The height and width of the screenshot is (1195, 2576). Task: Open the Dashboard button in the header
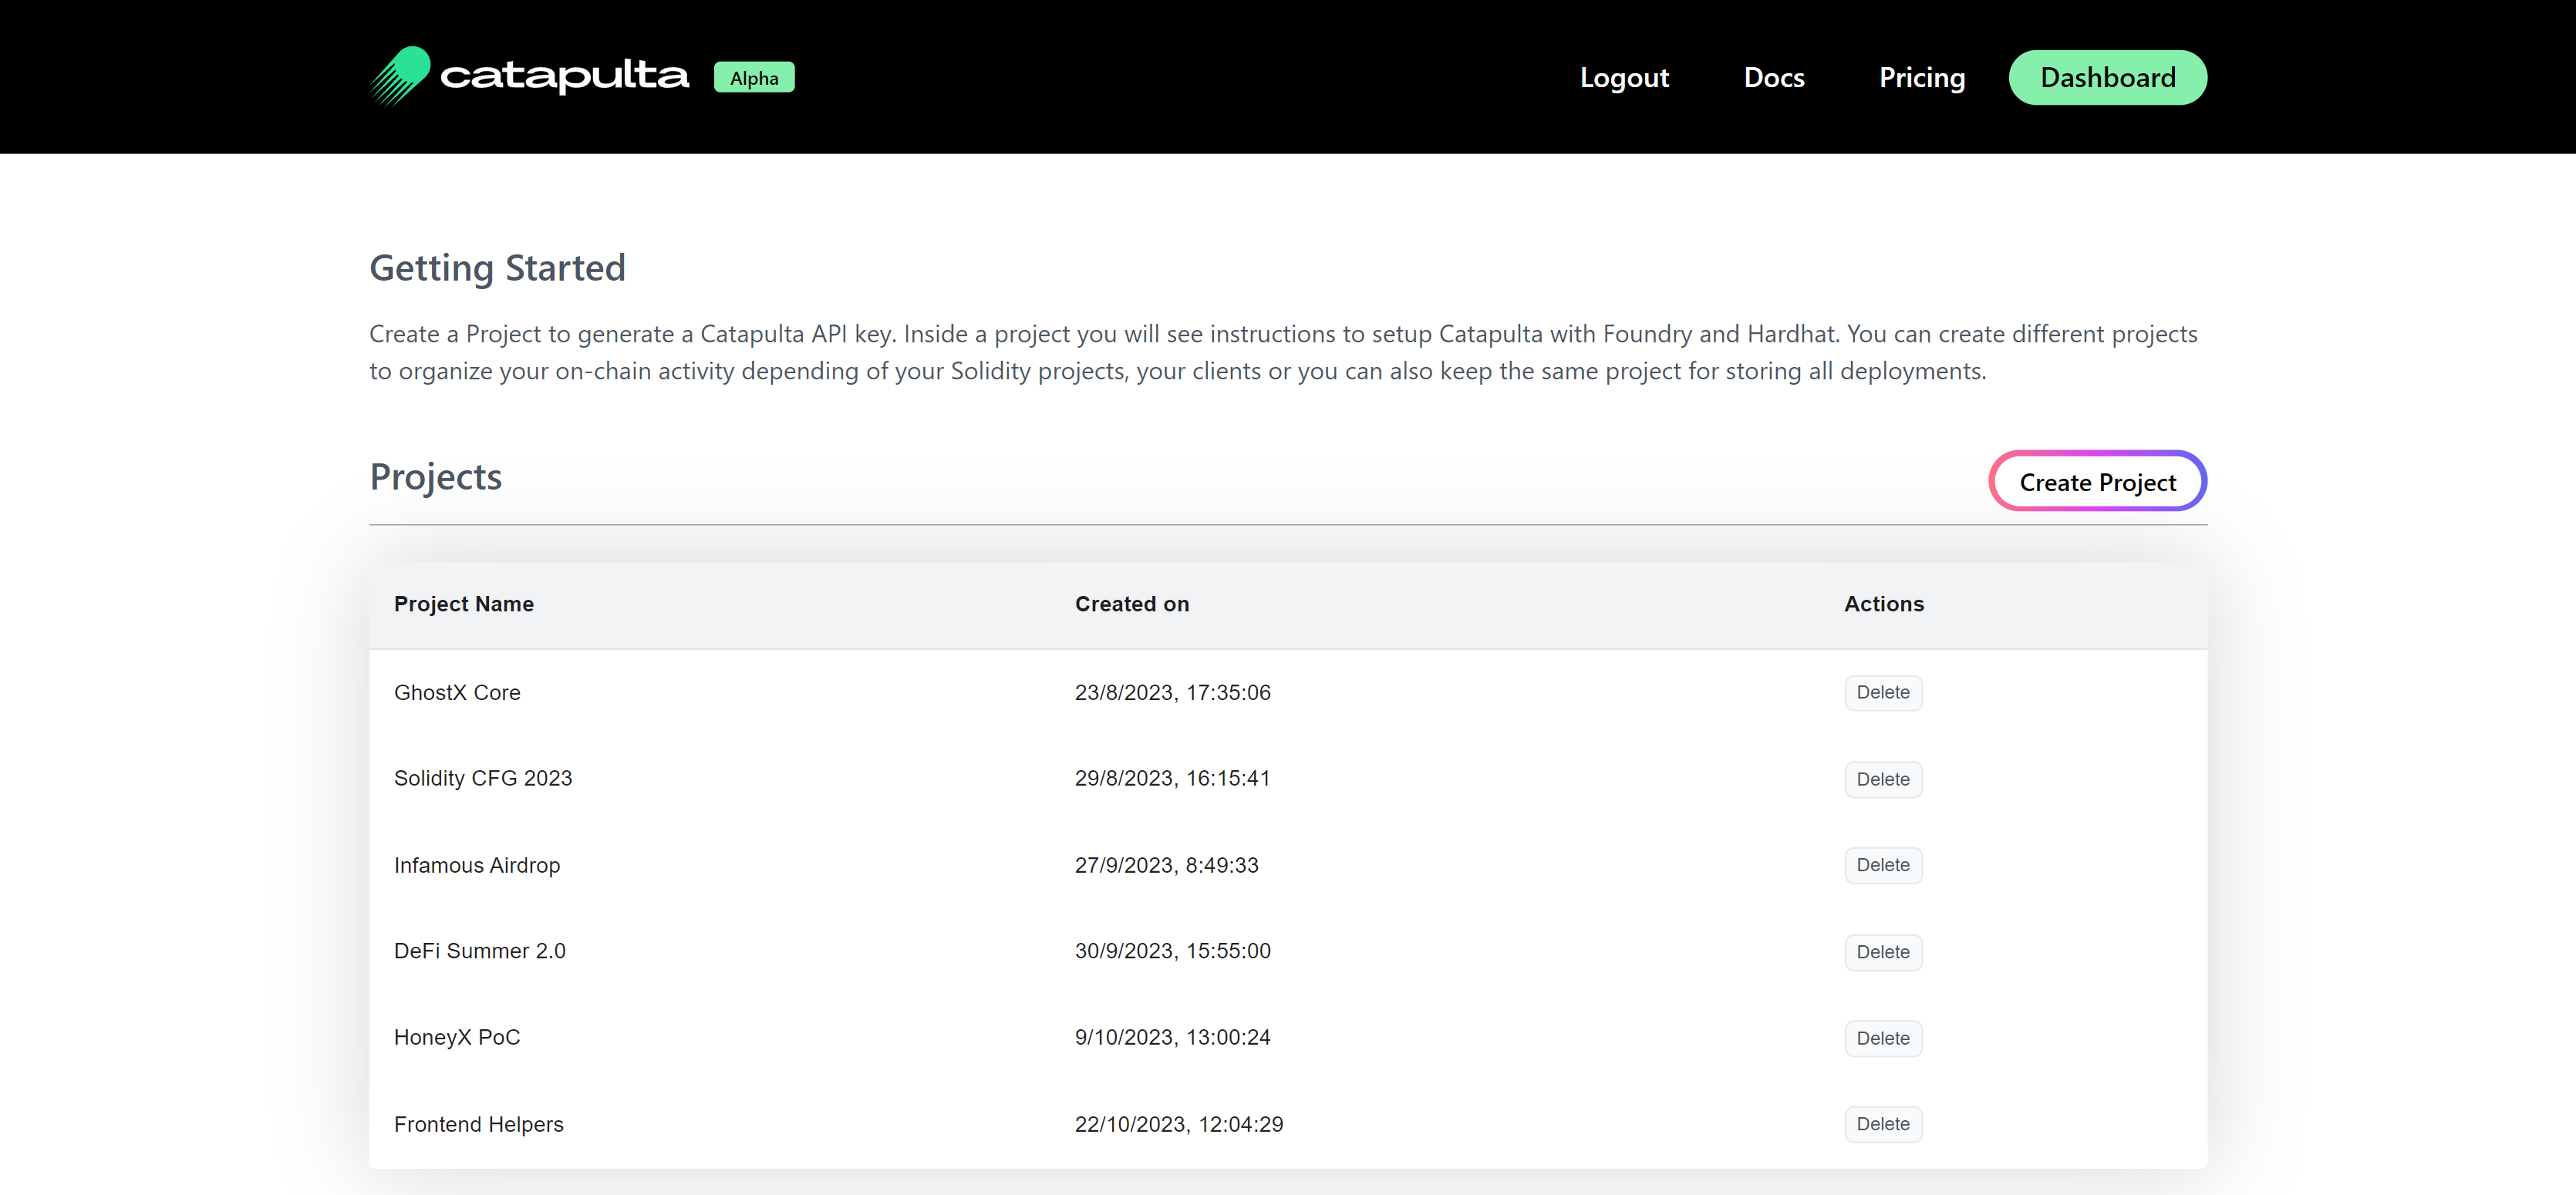coord(2108,77)
